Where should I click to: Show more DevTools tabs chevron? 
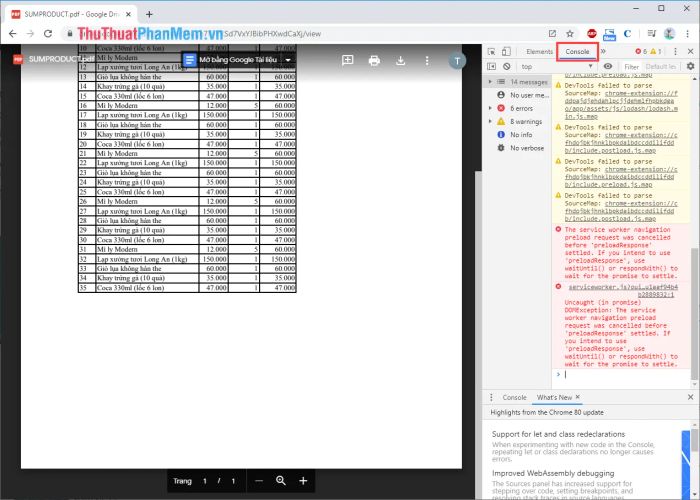(x=603, y=51)
